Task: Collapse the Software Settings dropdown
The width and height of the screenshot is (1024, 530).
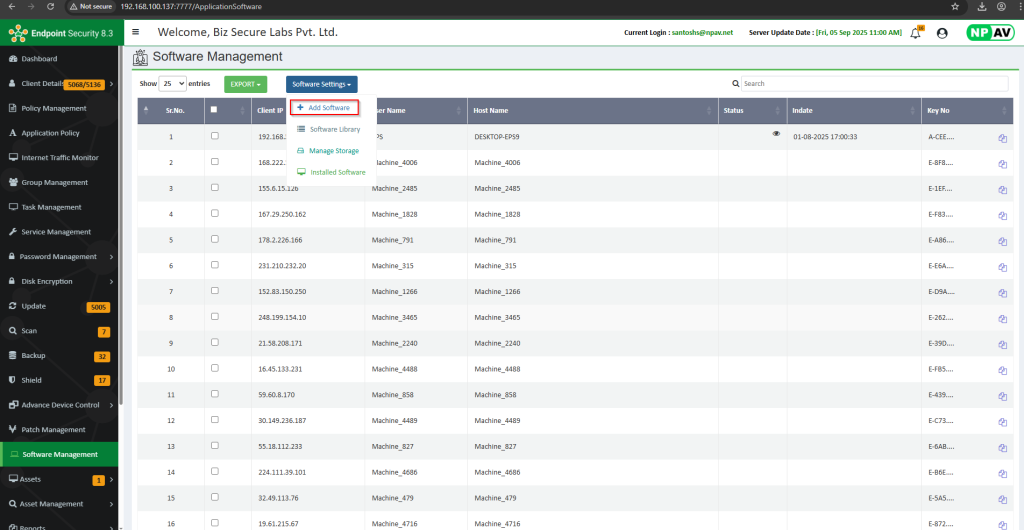Action: coord(321,84)
